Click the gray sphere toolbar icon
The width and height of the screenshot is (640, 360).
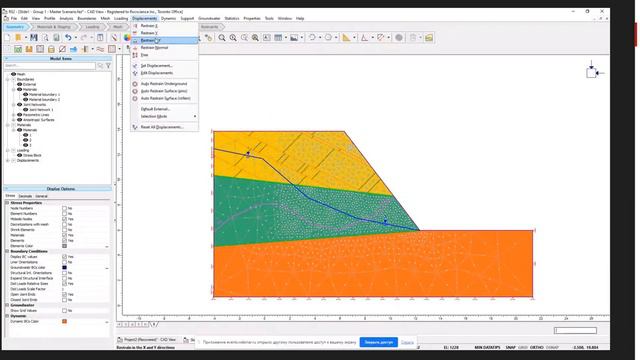click(x=399, y=38)
